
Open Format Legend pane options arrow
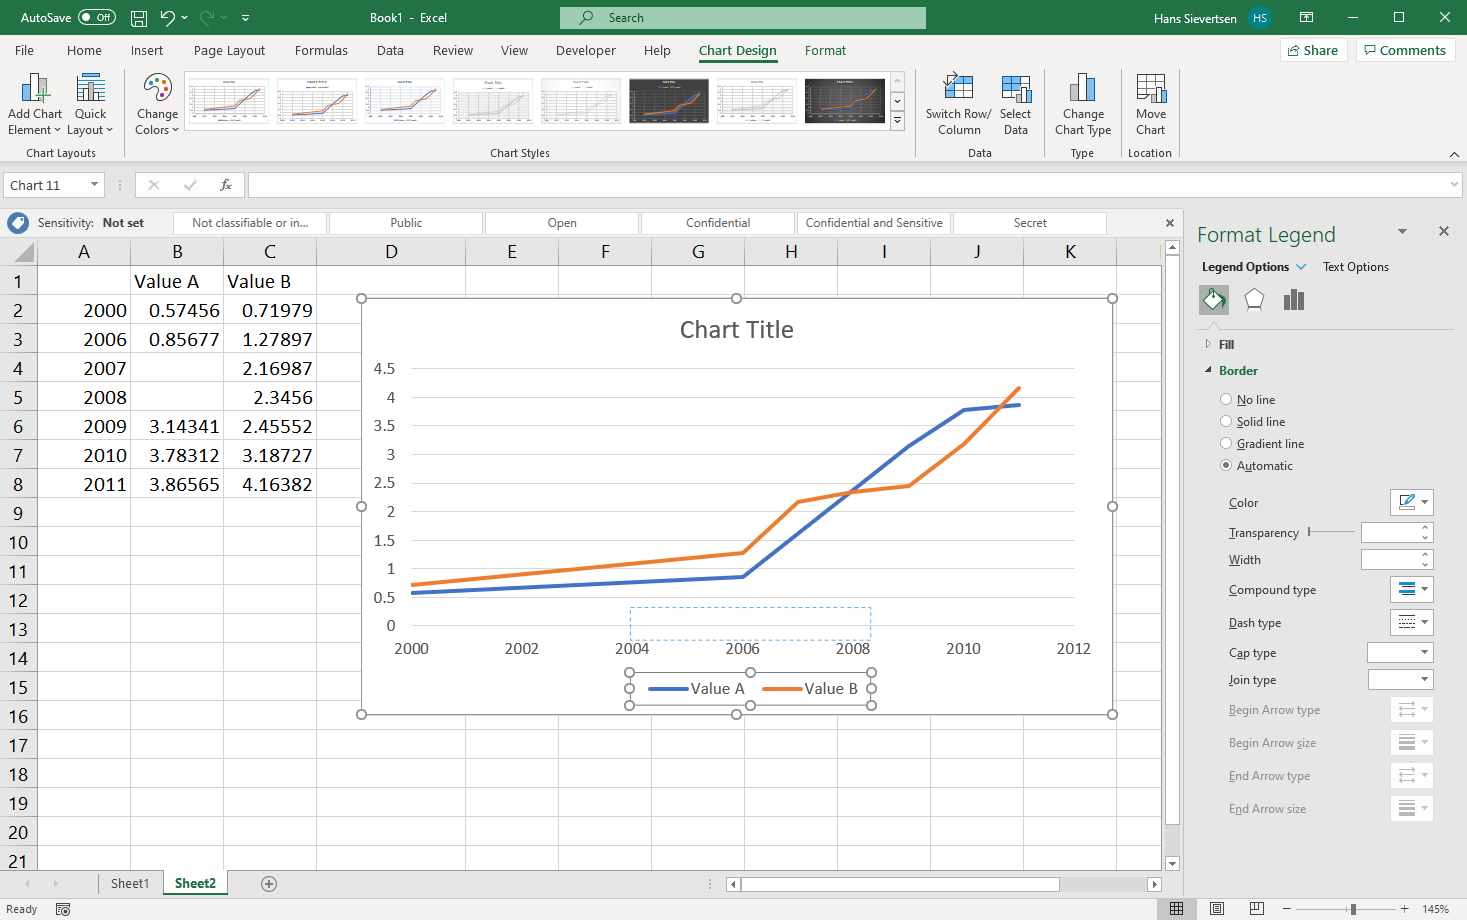tap(1402, 231)
